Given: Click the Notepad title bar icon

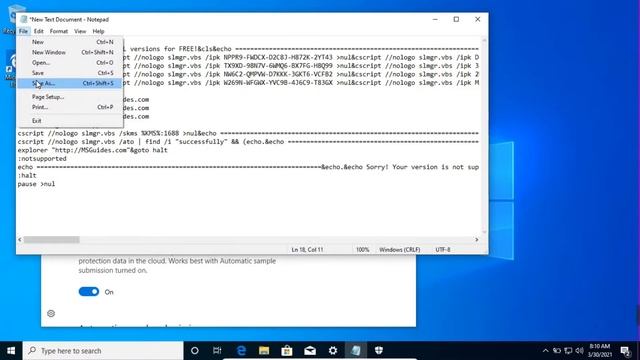Looking at the screenshot, I should (24, 19).
